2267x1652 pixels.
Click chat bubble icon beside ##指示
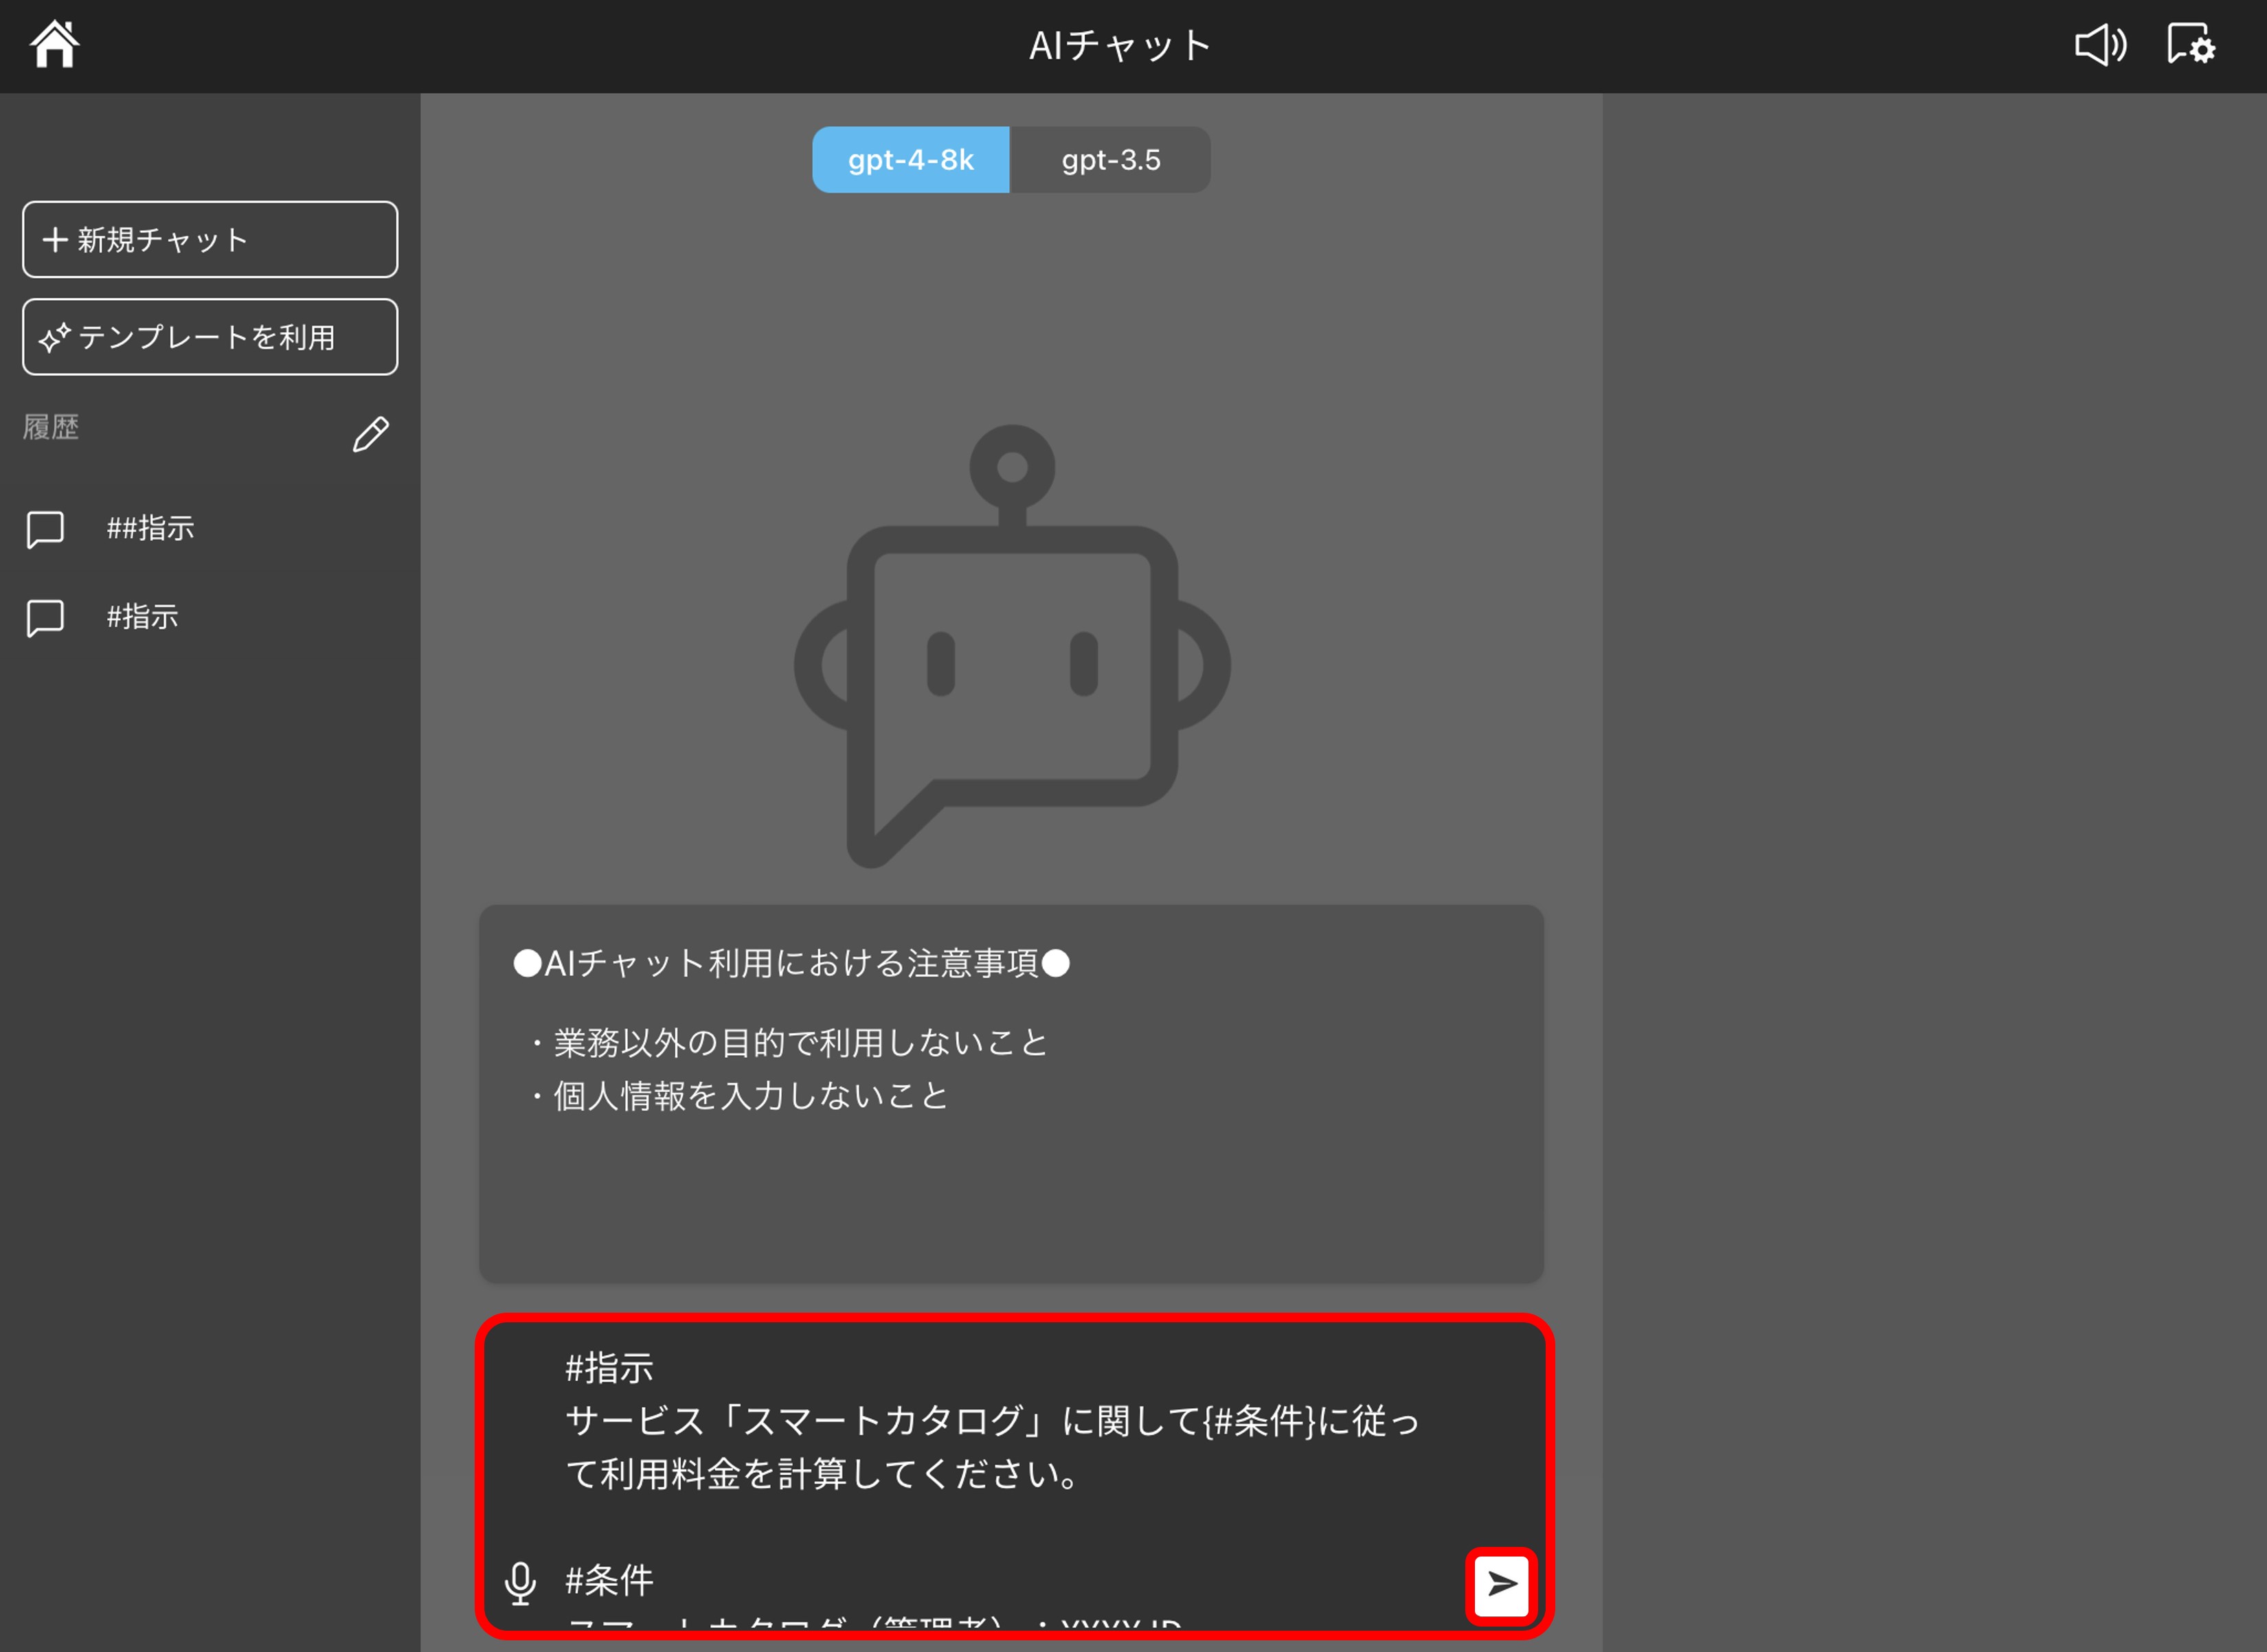pos(45,529)
